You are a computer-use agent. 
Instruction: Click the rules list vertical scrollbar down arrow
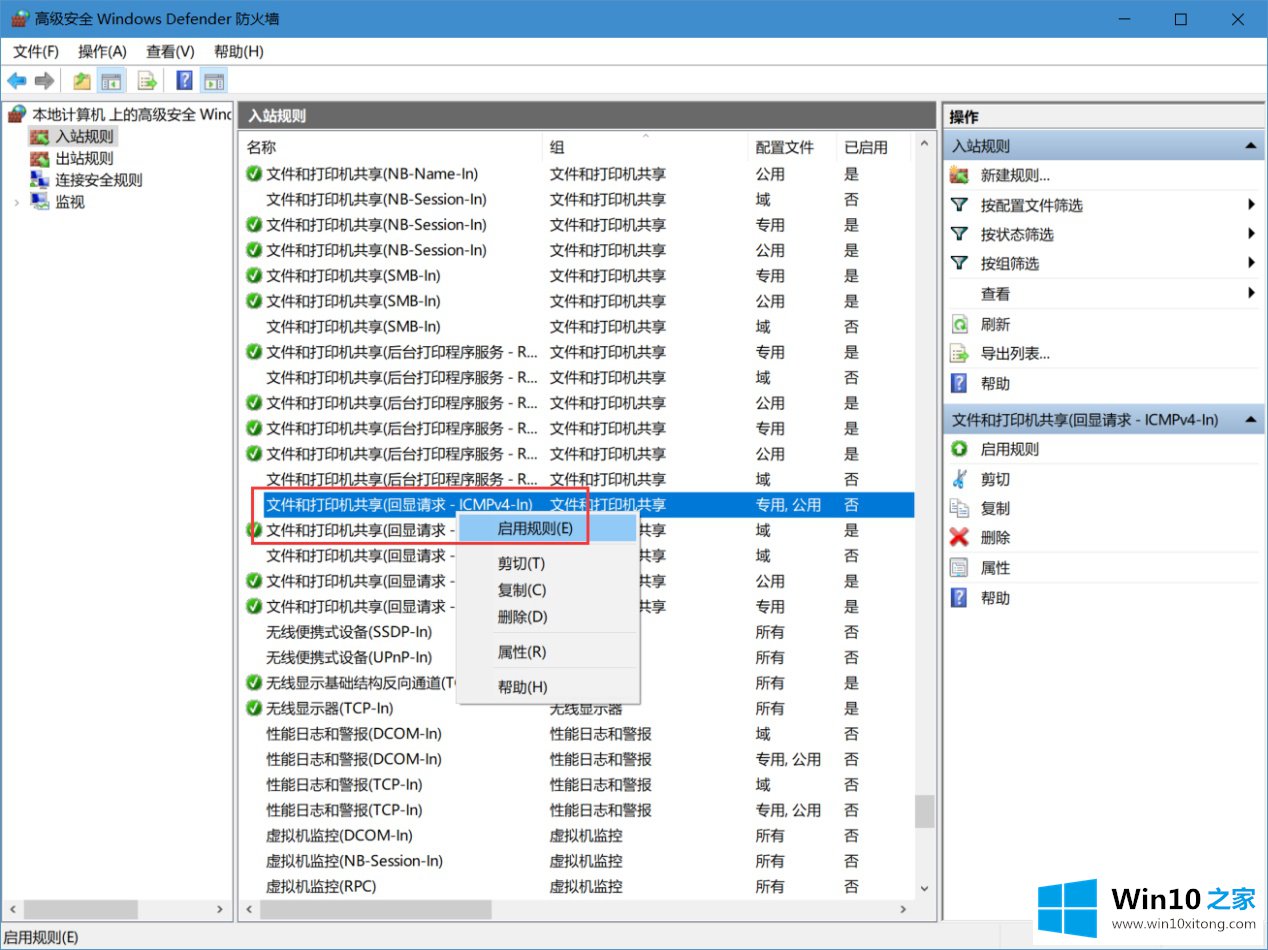point(924,887)
